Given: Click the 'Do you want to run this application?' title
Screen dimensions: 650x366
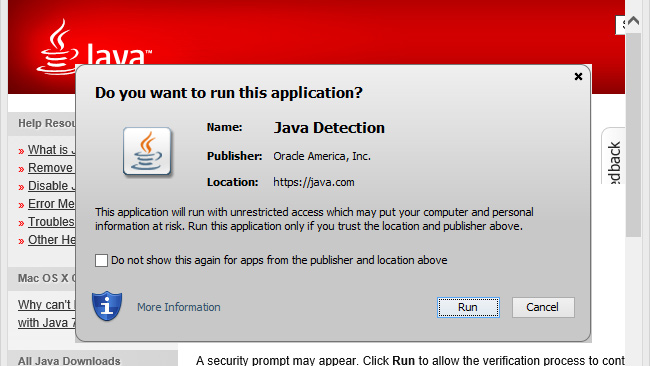Looking at the screenshot, I should click(229, 93).
